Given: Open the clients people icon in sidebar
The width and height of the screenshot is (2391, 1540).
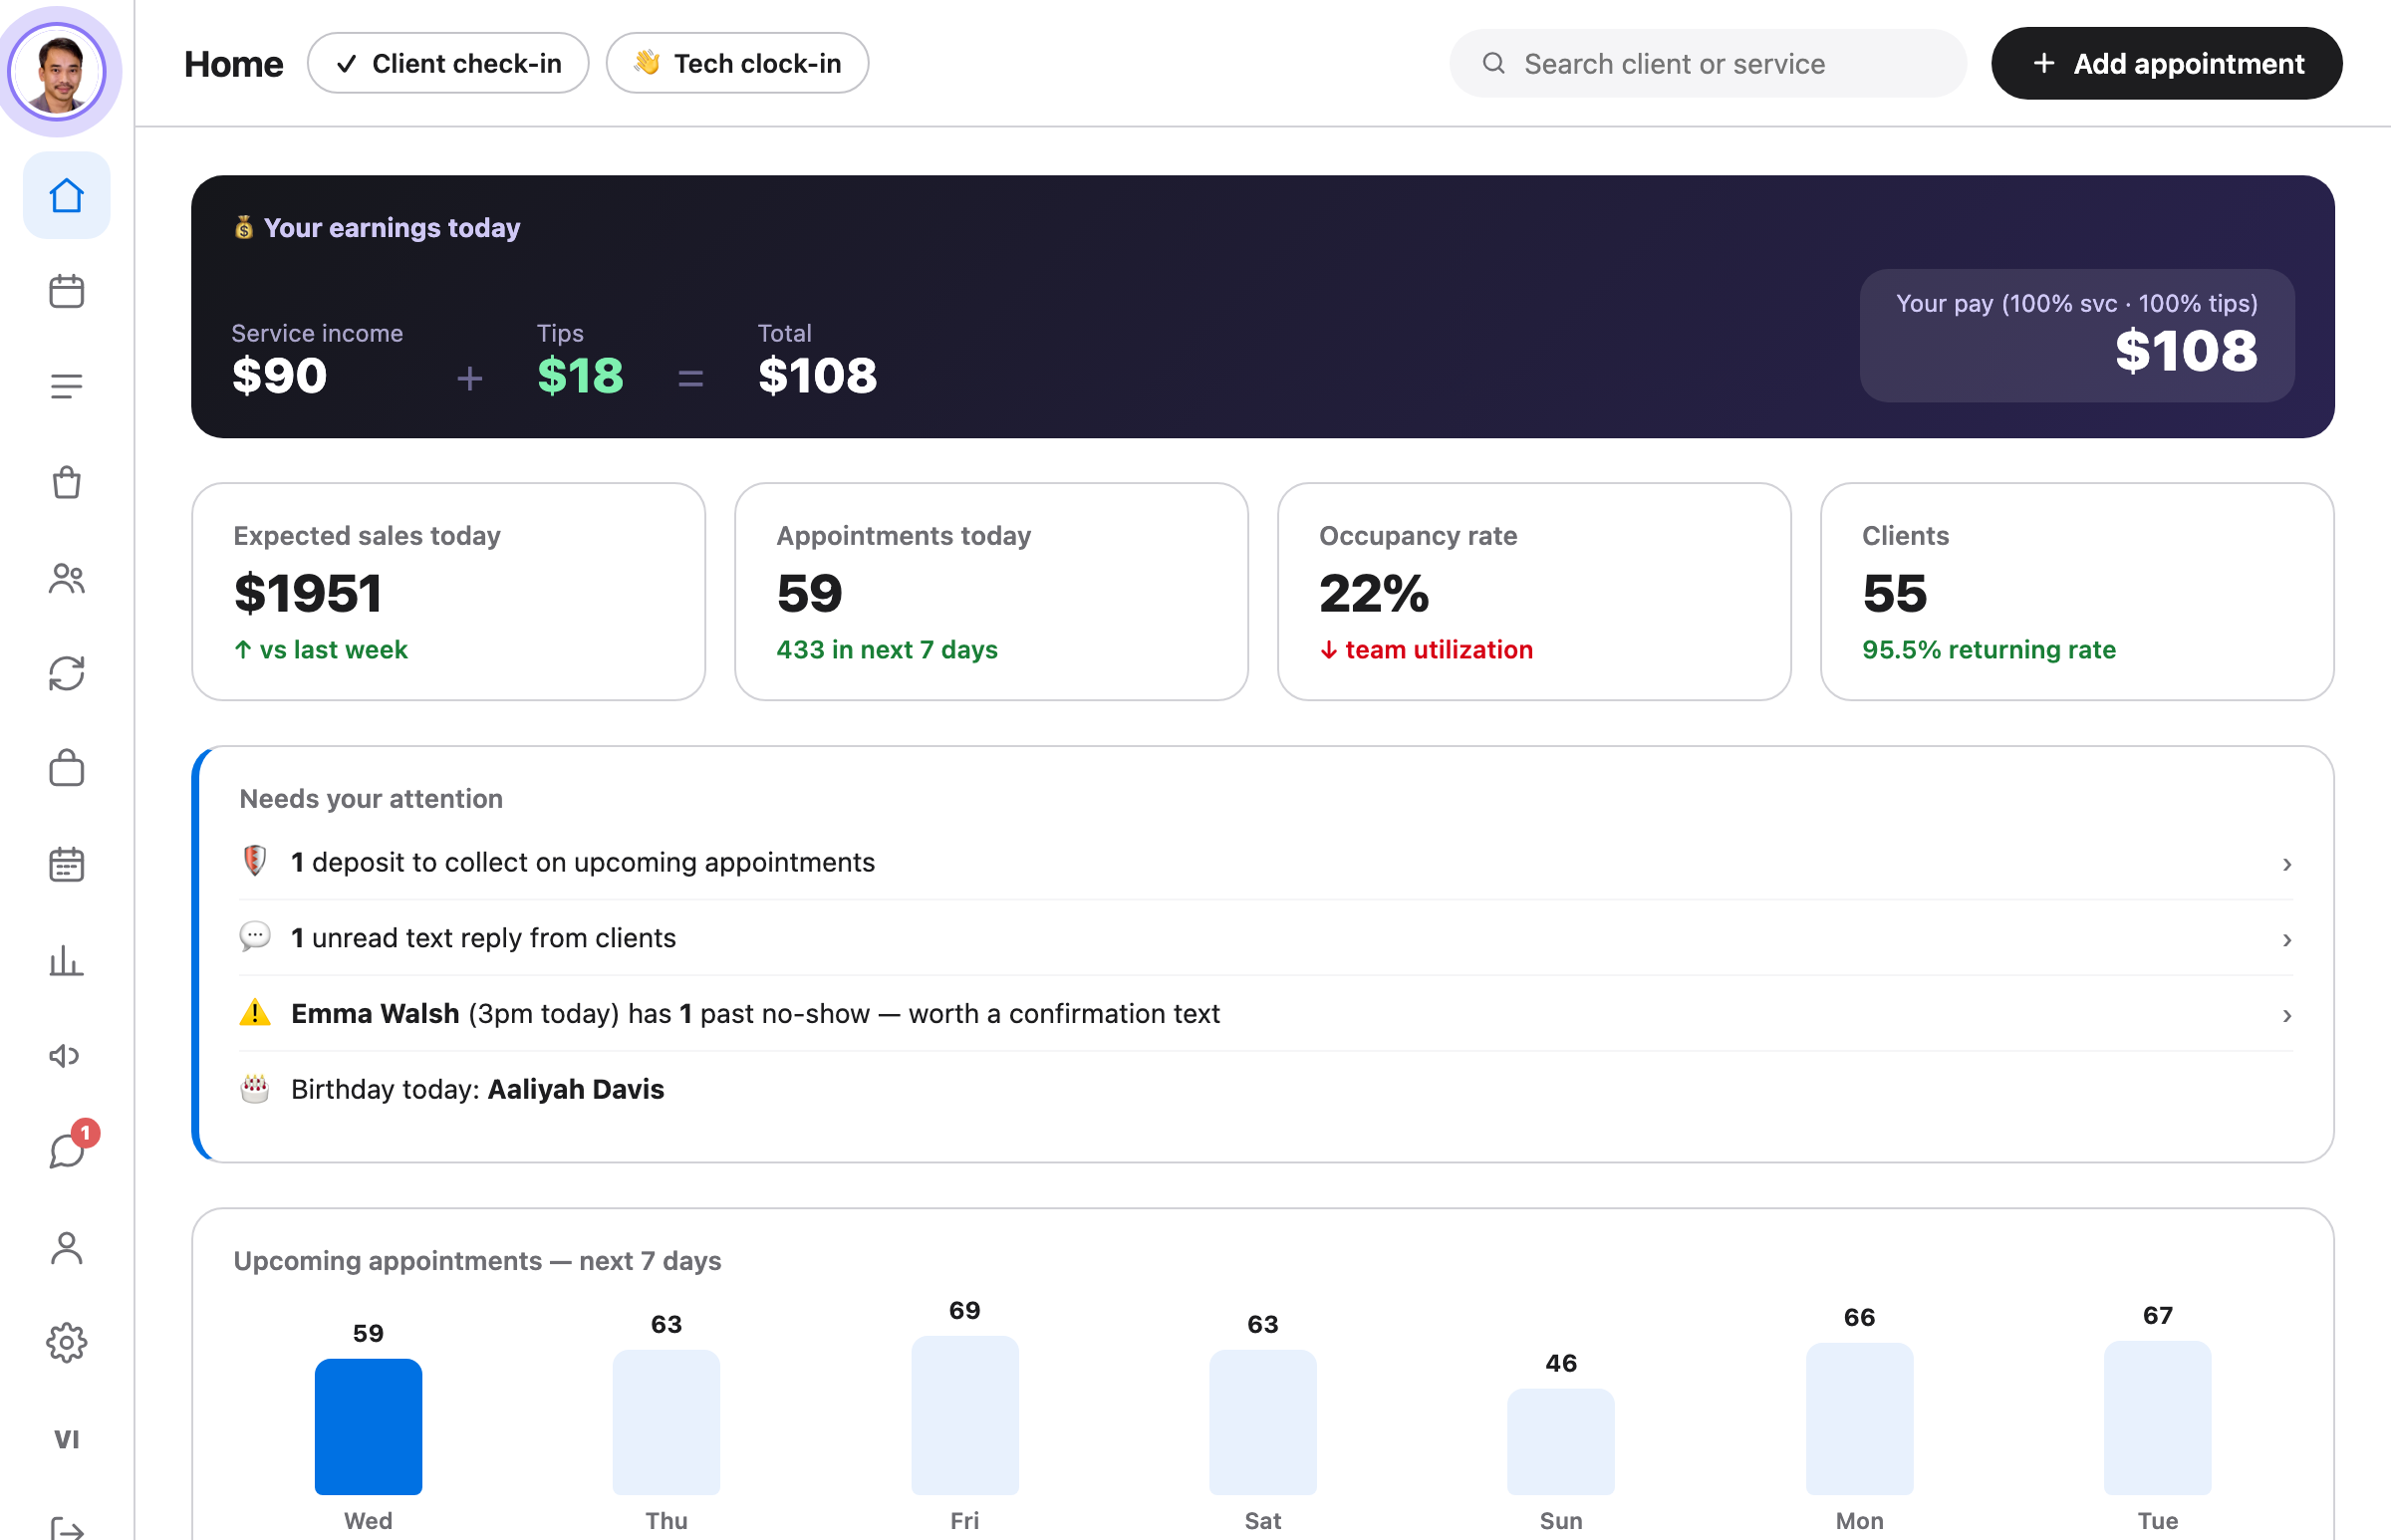Looking at the screenshot, I should point(66,578).
